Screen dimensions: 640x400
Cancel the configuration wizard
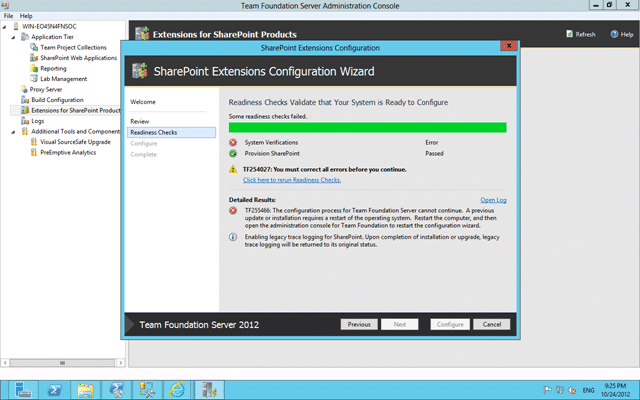tap(491, 324)
